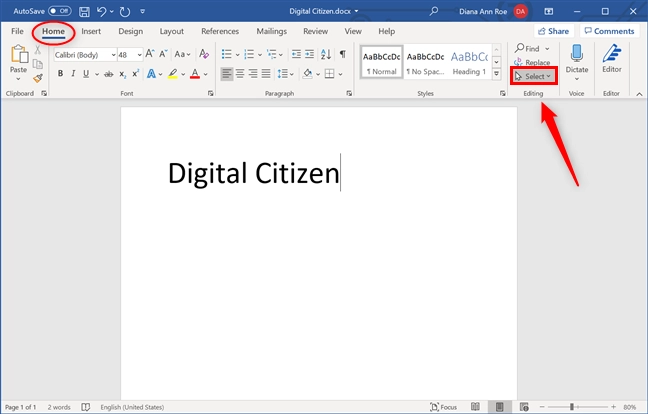Click the red Font Color A

[x=195, y=74]
